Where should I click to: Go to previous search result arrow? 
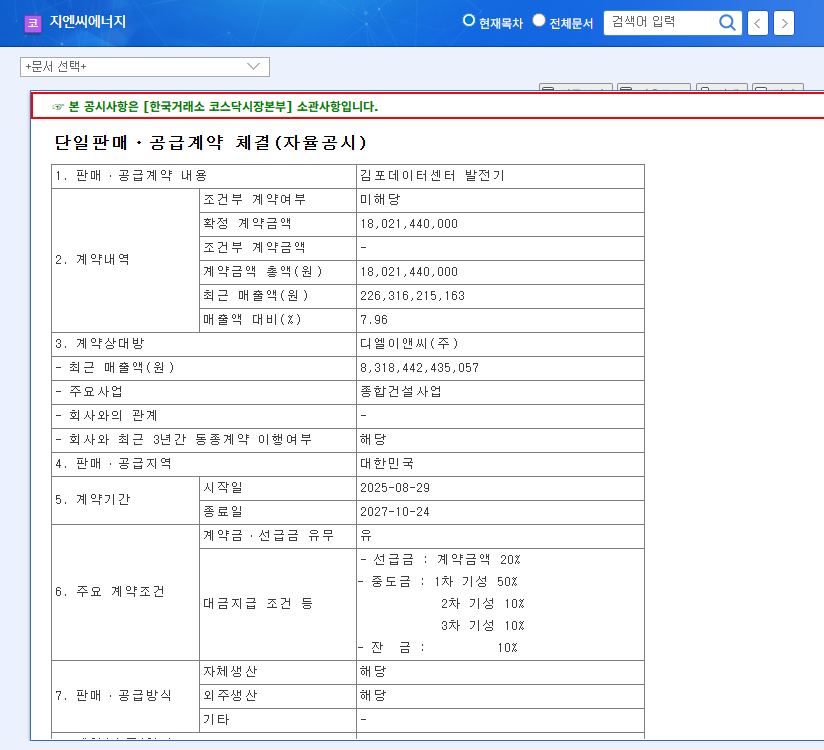coord(757,23)
